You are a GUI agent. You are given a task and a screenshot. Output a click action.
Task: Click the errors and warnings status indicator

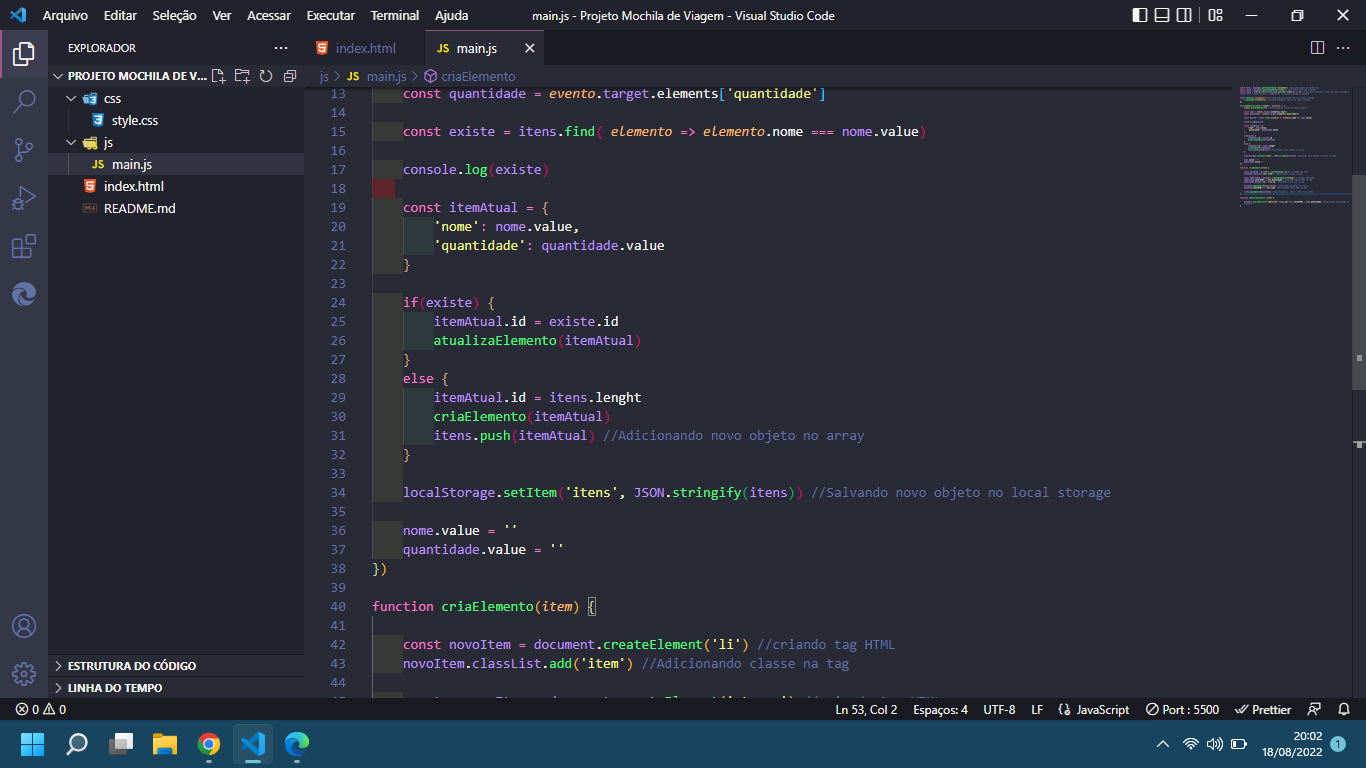click(x=41, y=709)
